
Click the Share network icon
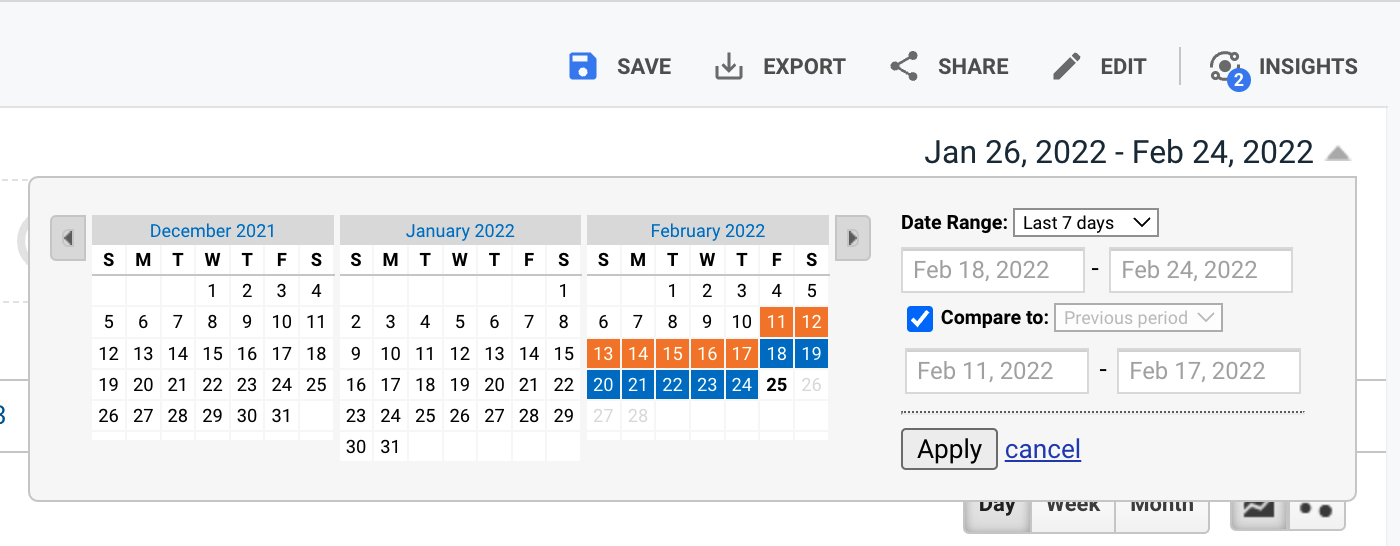904,67
